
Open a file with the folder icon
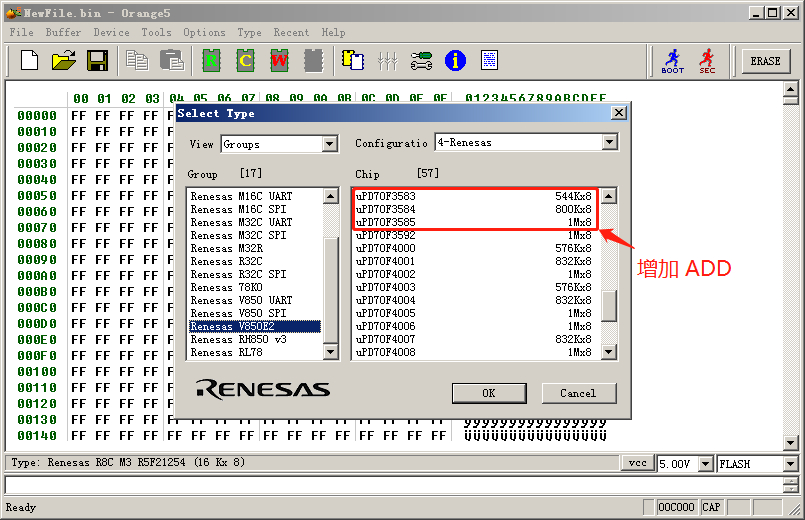(64, 61)
